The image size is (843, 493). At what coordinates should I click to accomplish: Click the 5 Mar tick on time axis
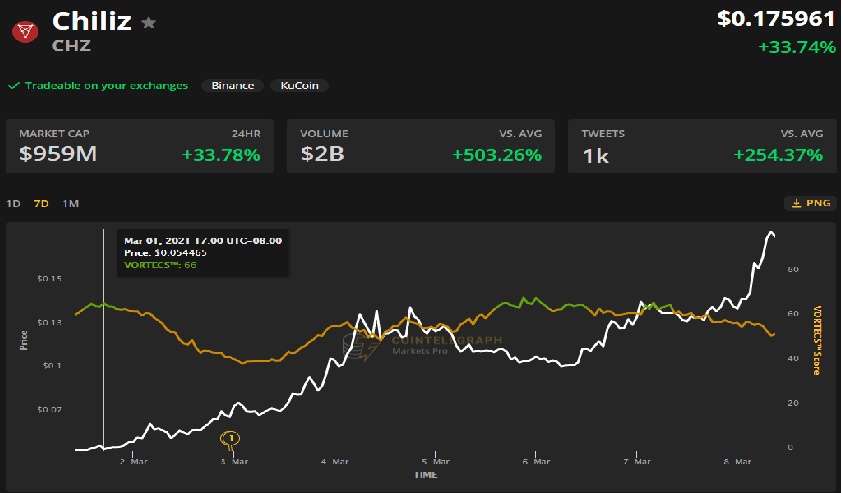point(436,461)
